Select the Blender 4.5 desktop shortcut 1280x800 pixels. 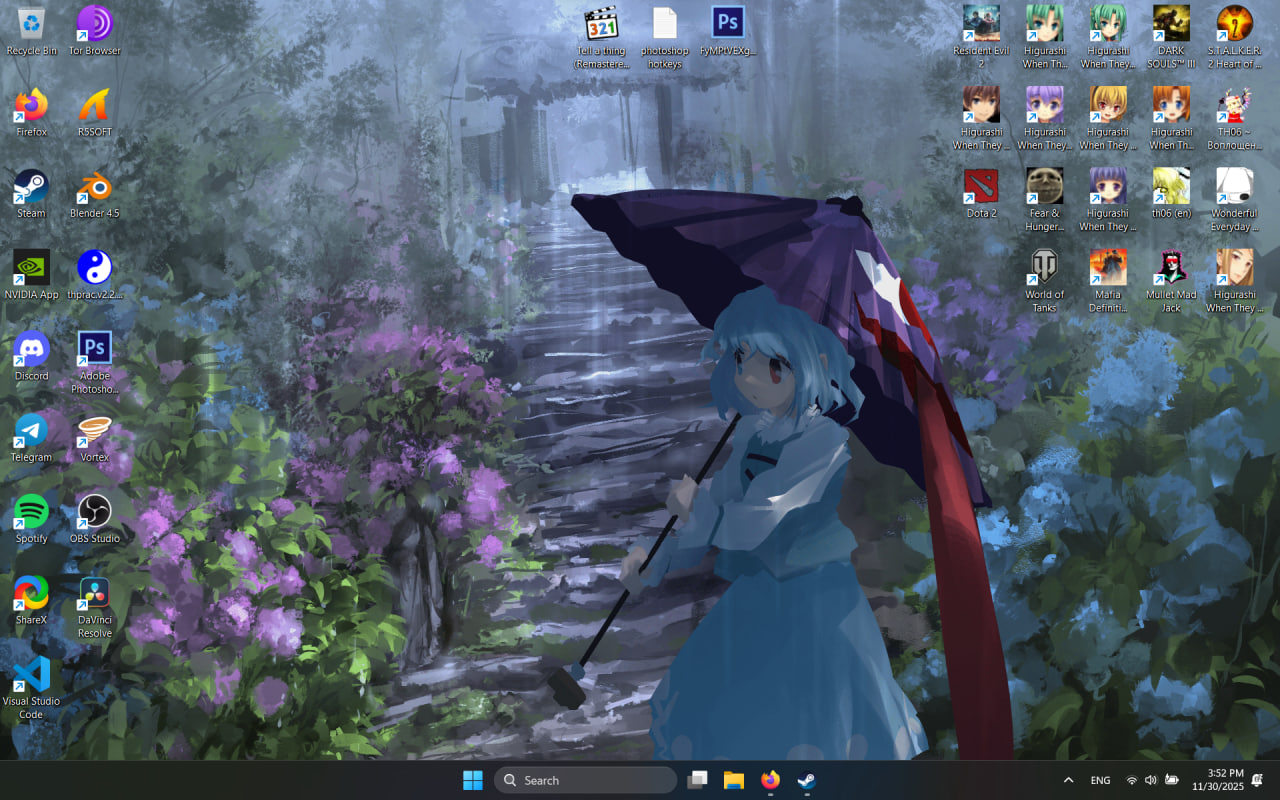coord(95,194)
